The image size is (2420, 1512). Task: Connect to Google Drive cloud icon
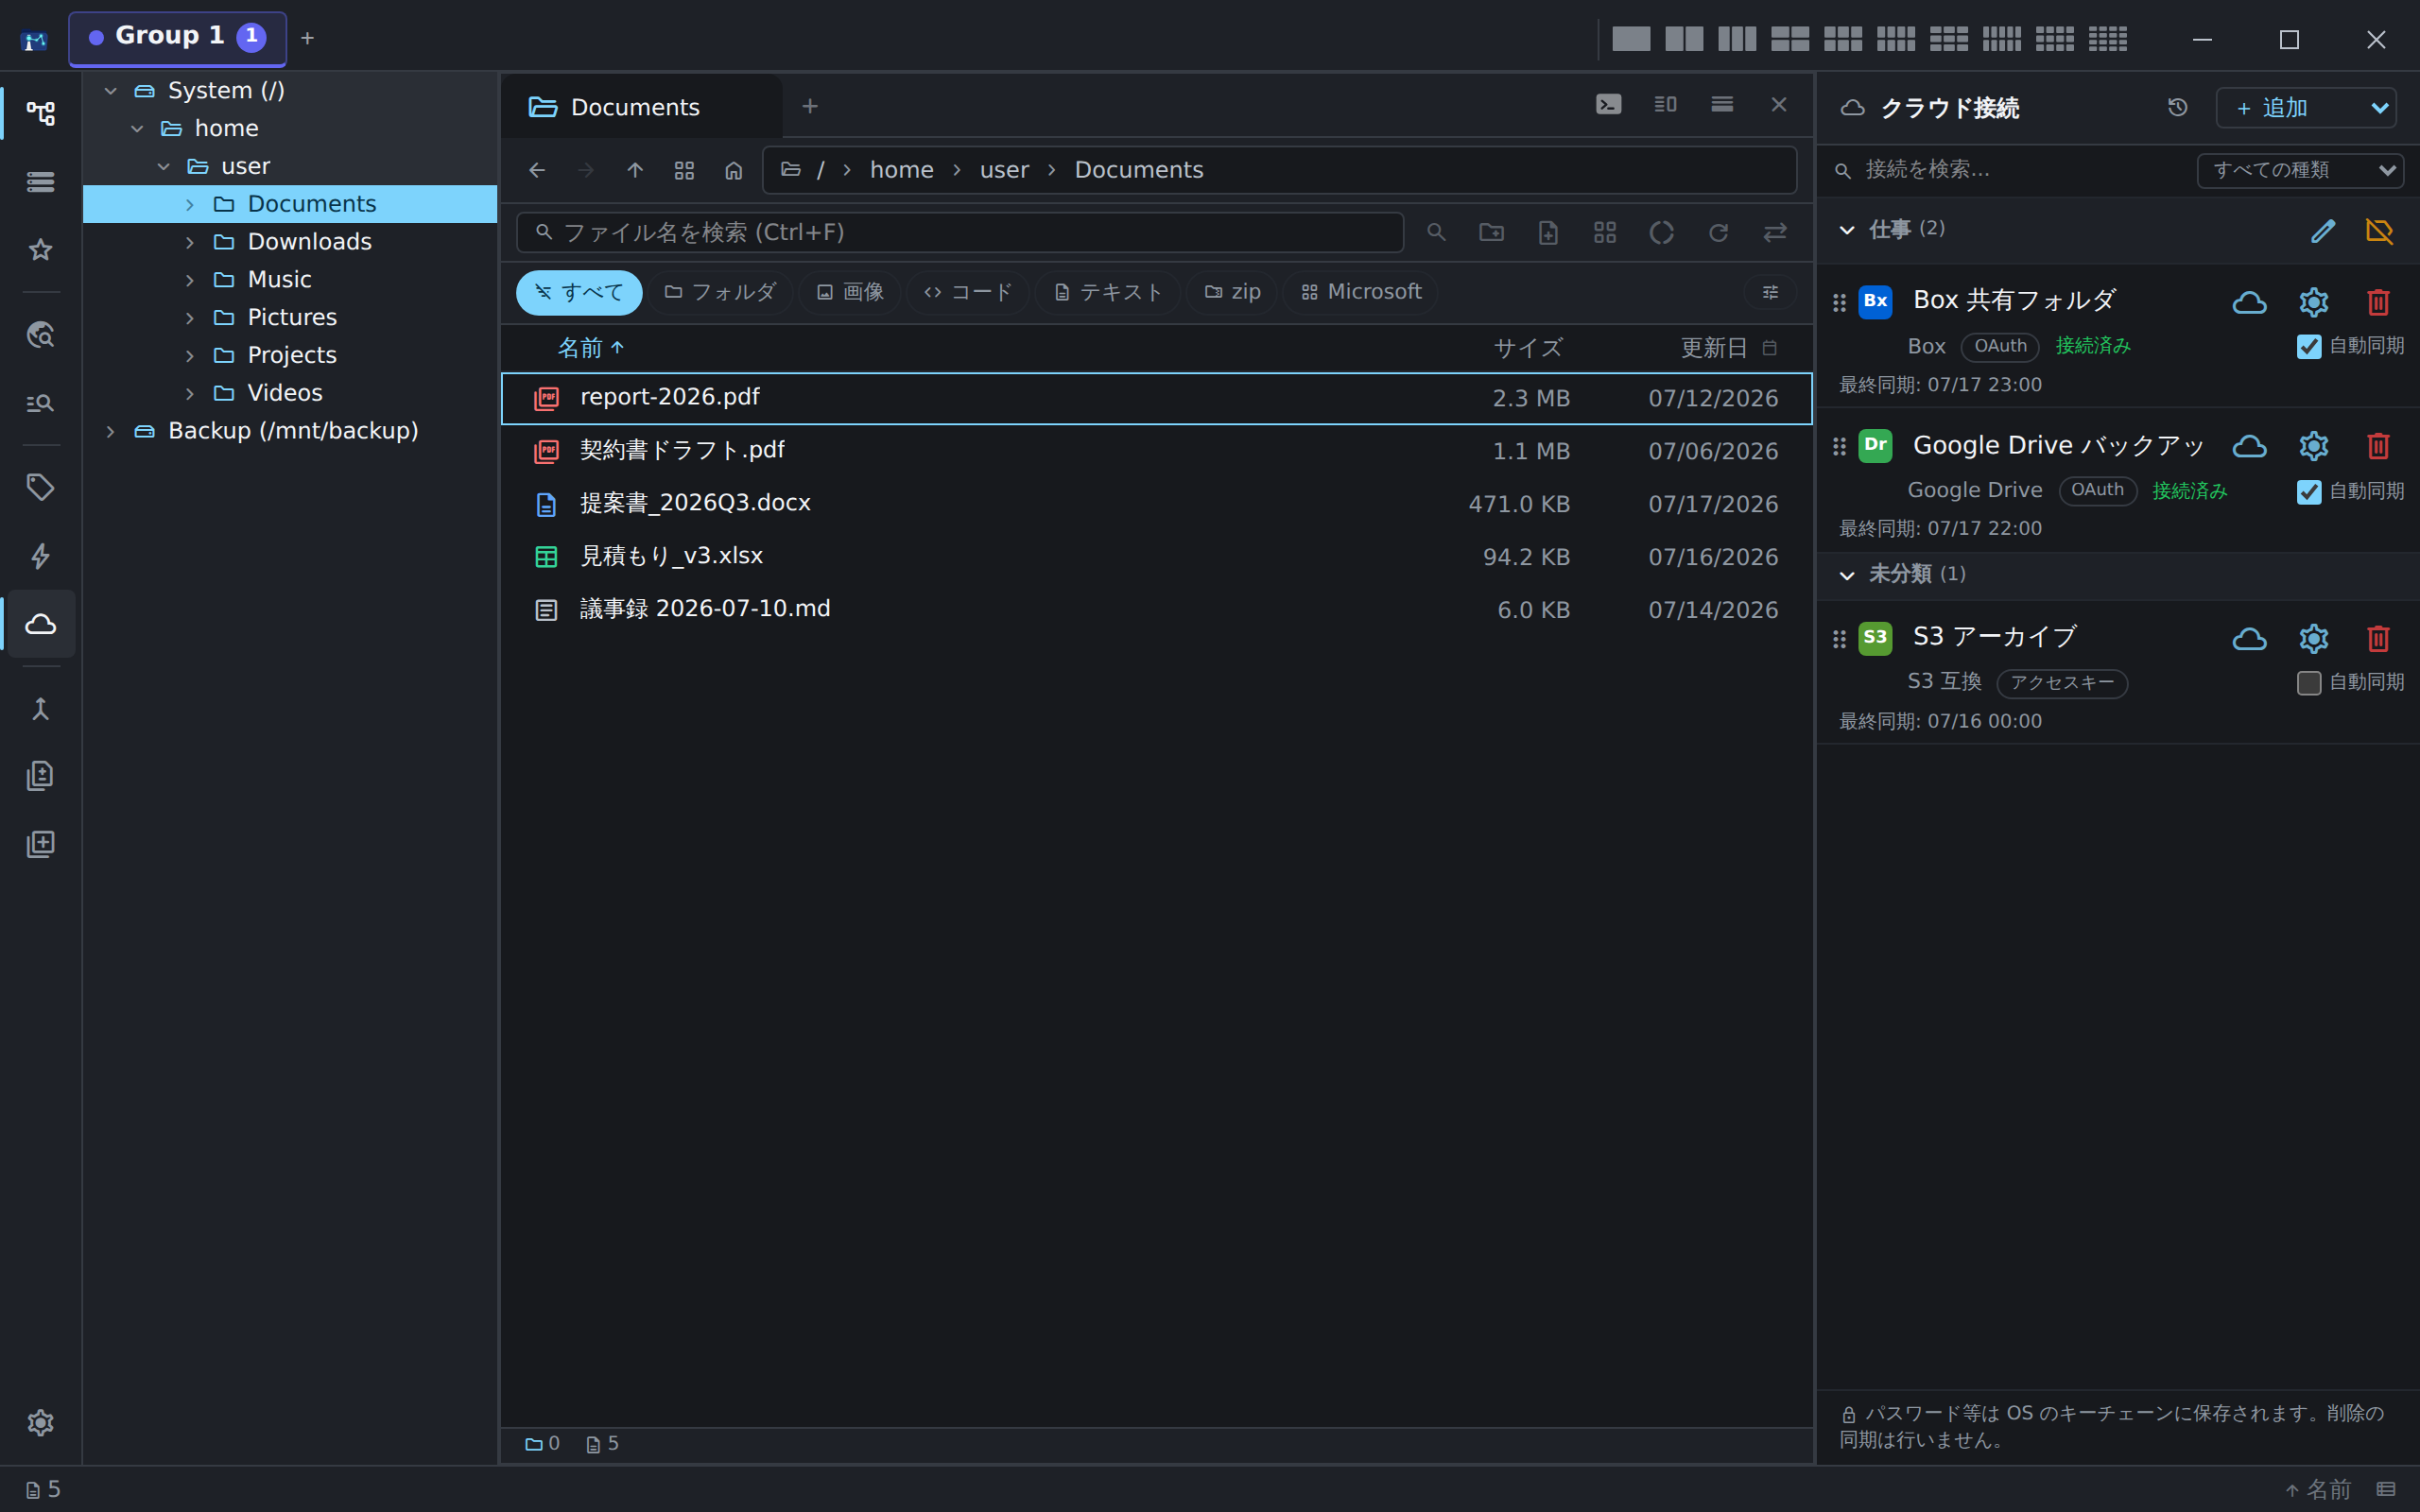click(x=2250, y=446)
